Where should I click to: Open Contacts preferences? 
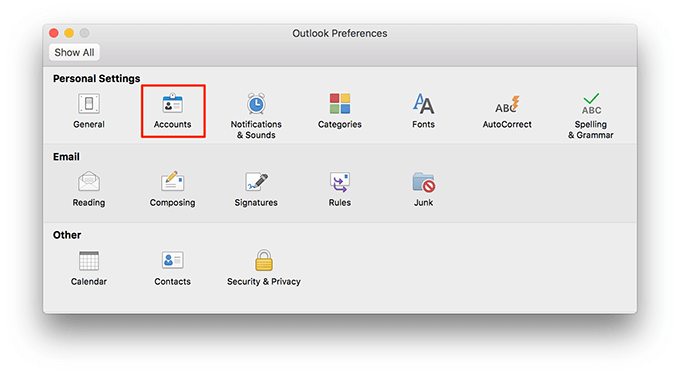pos(173,268)
